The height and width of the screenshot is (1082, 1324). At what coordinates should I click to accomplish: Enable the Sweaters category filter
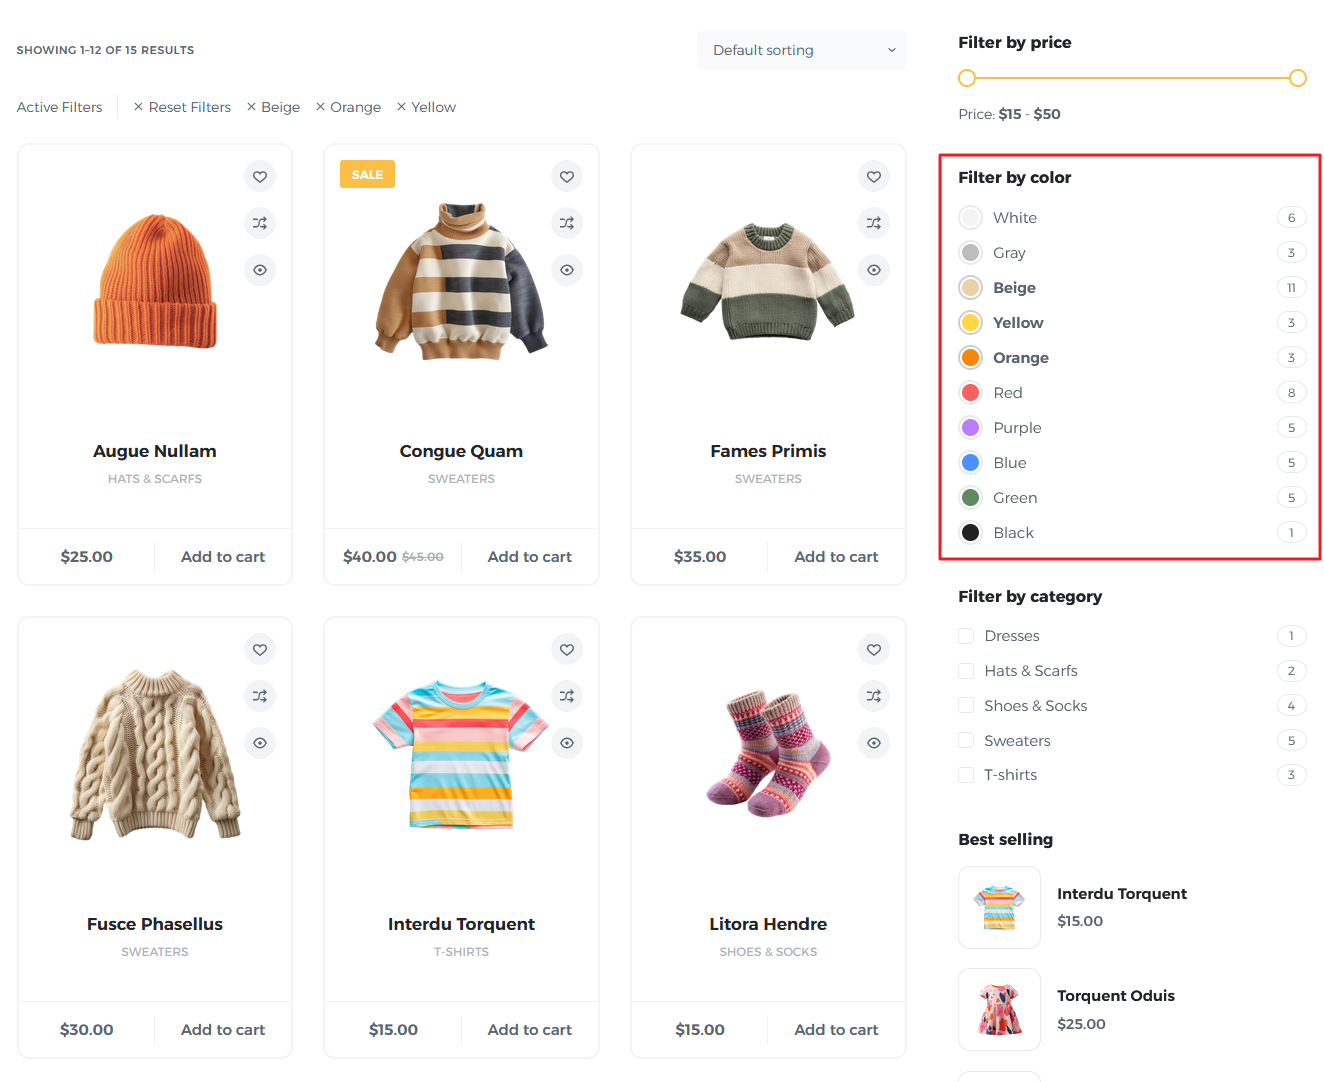(x=966, y=740)
